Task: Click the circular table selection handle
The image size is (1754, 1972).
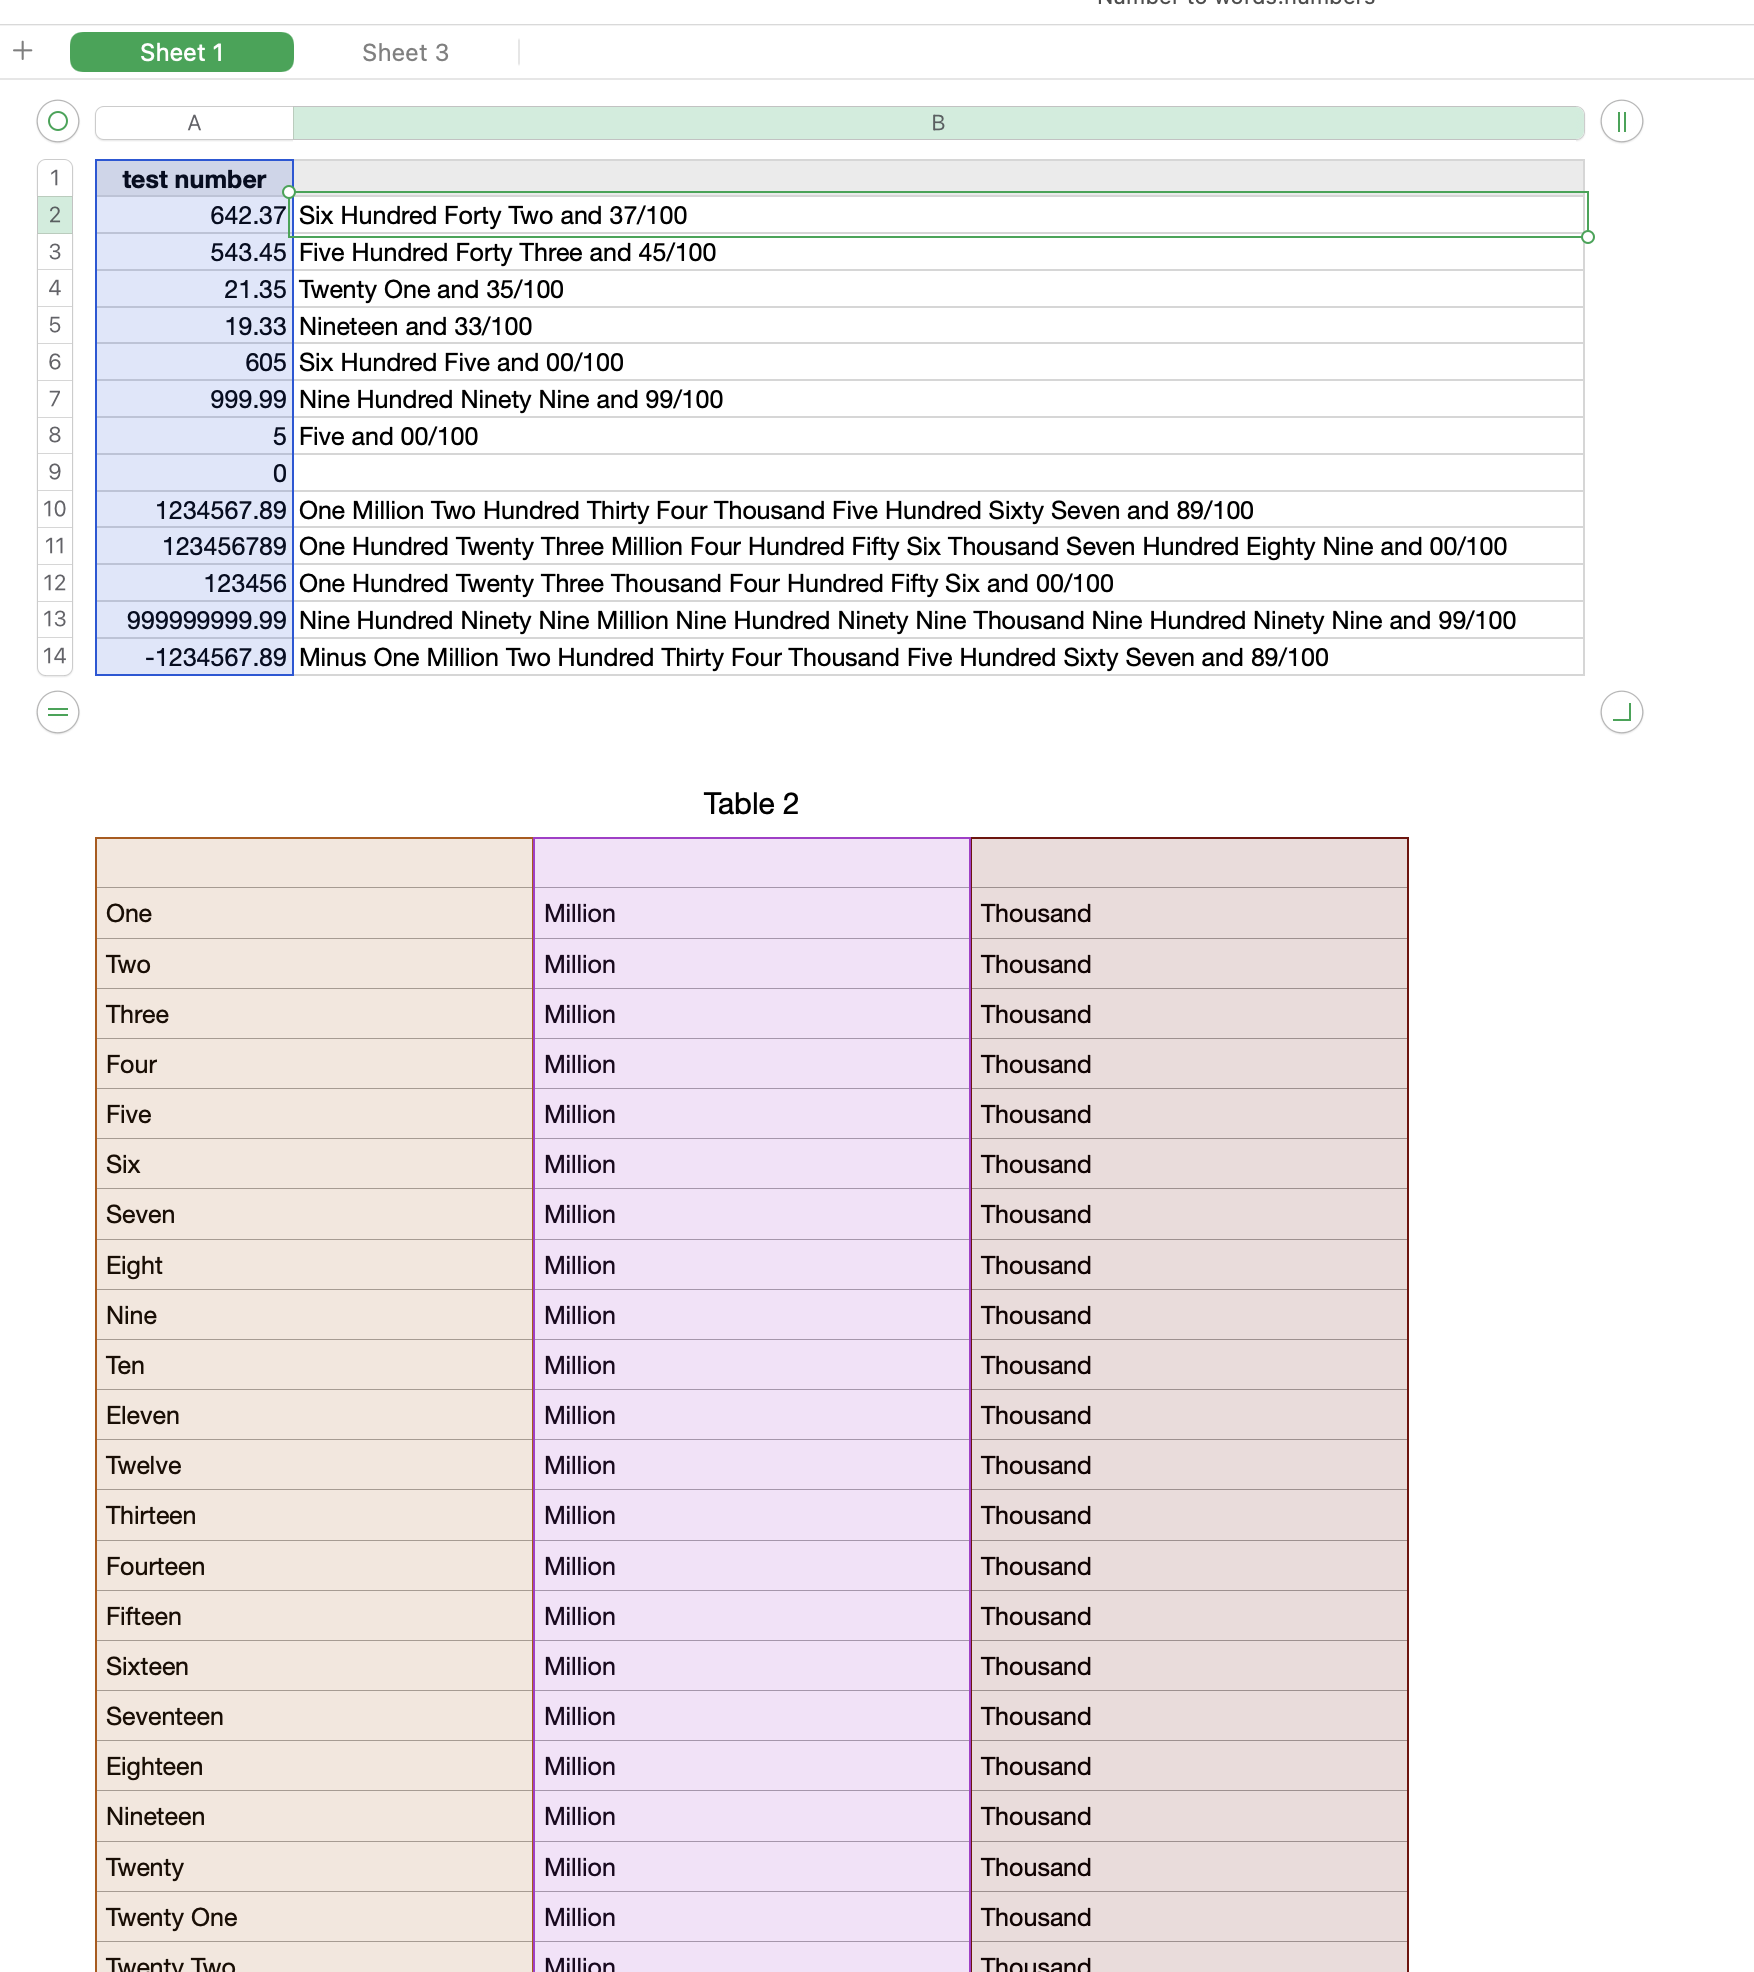Action: 58,122
